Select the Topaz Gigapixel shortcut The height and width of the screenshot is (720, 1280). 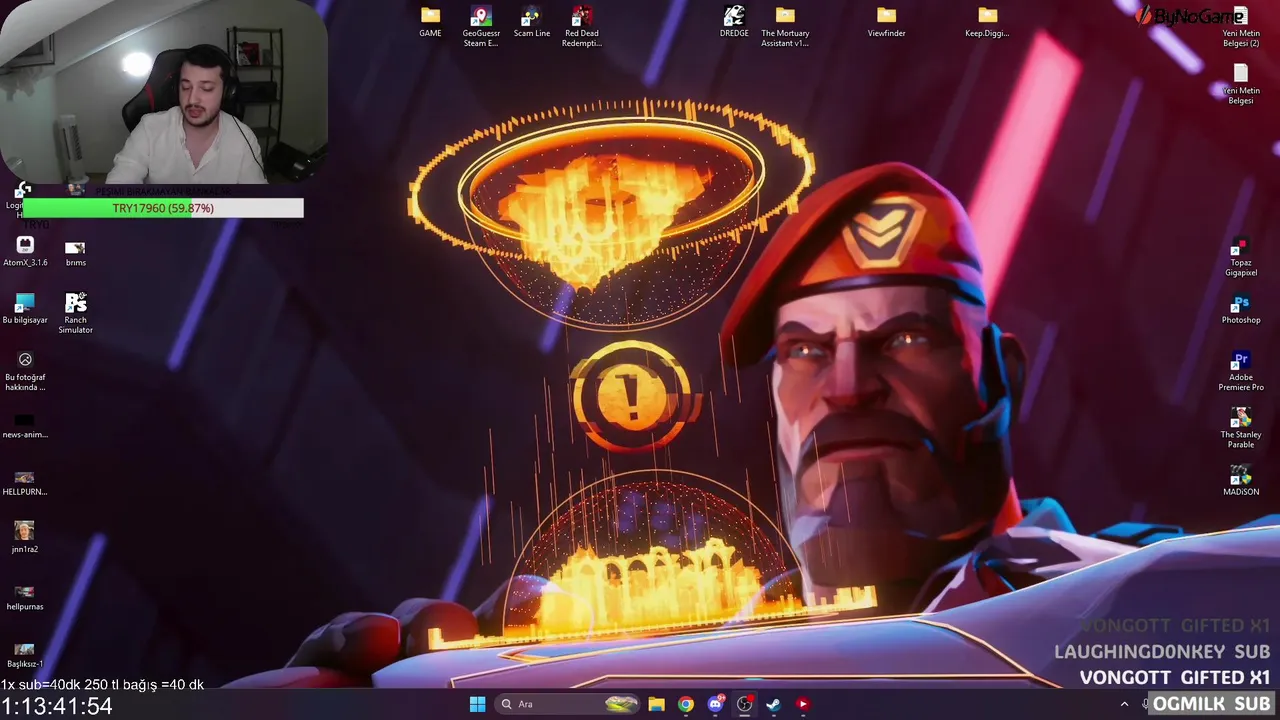coord(1241,257)
